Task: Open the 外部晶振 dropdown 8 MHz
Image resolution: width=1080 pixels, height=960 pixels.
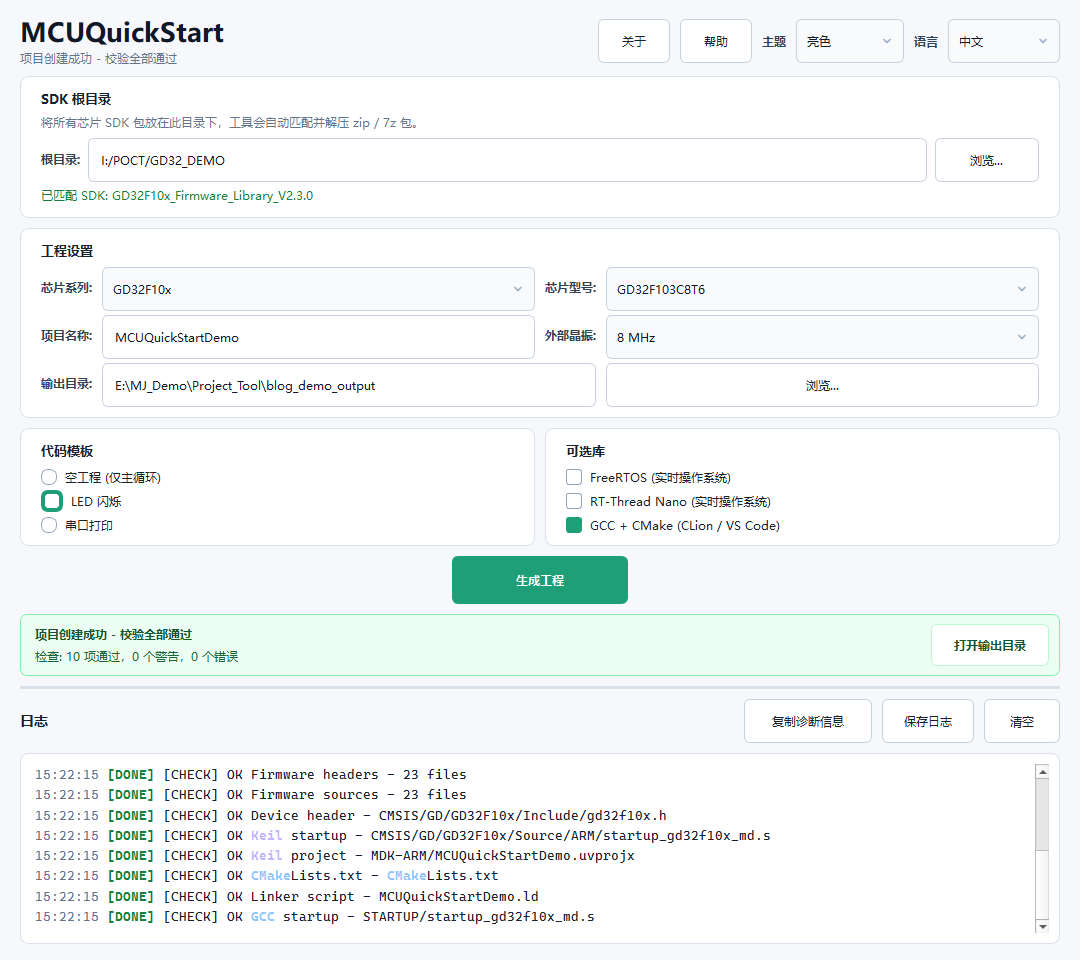Action: click(822, 337)
